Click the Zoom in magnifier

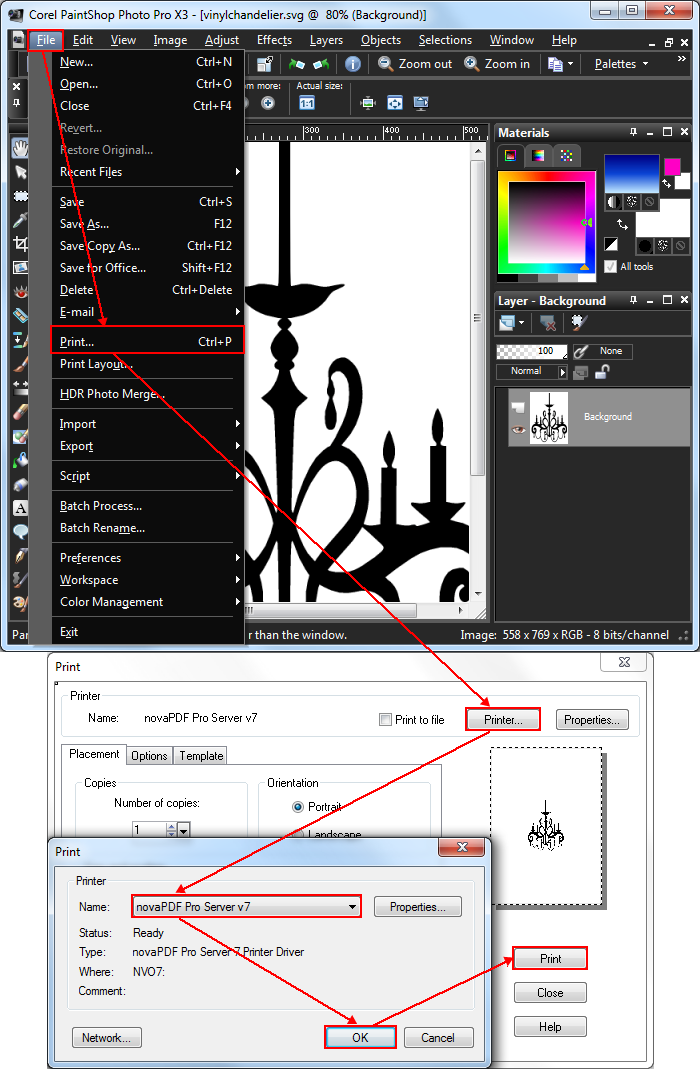pos(472,63)
